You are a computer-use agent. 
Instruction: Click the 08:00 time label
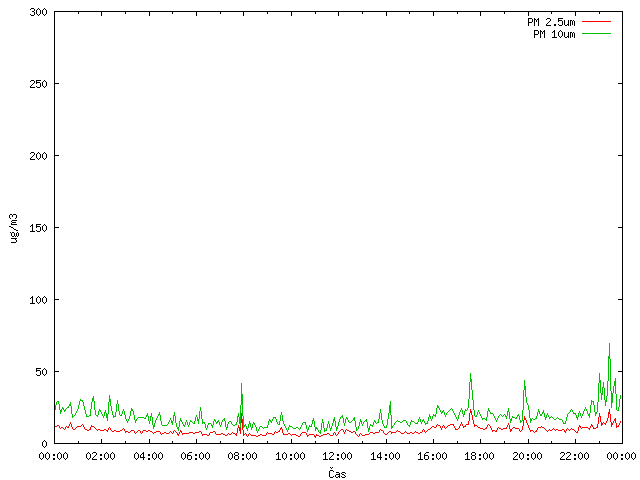click(242, 456)
